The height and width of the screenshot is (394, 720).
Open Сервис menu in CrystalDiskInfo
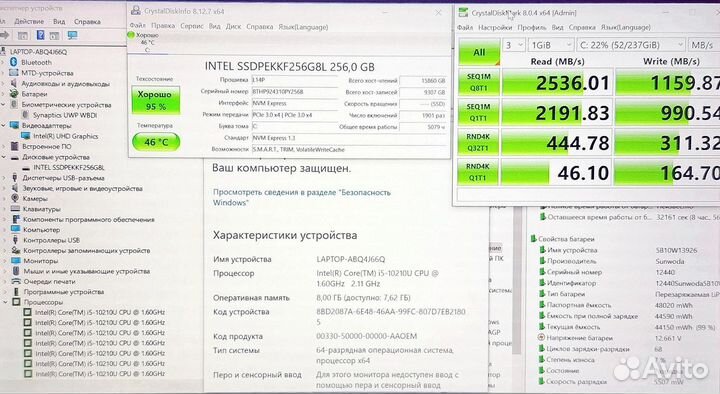pos(191,26)
